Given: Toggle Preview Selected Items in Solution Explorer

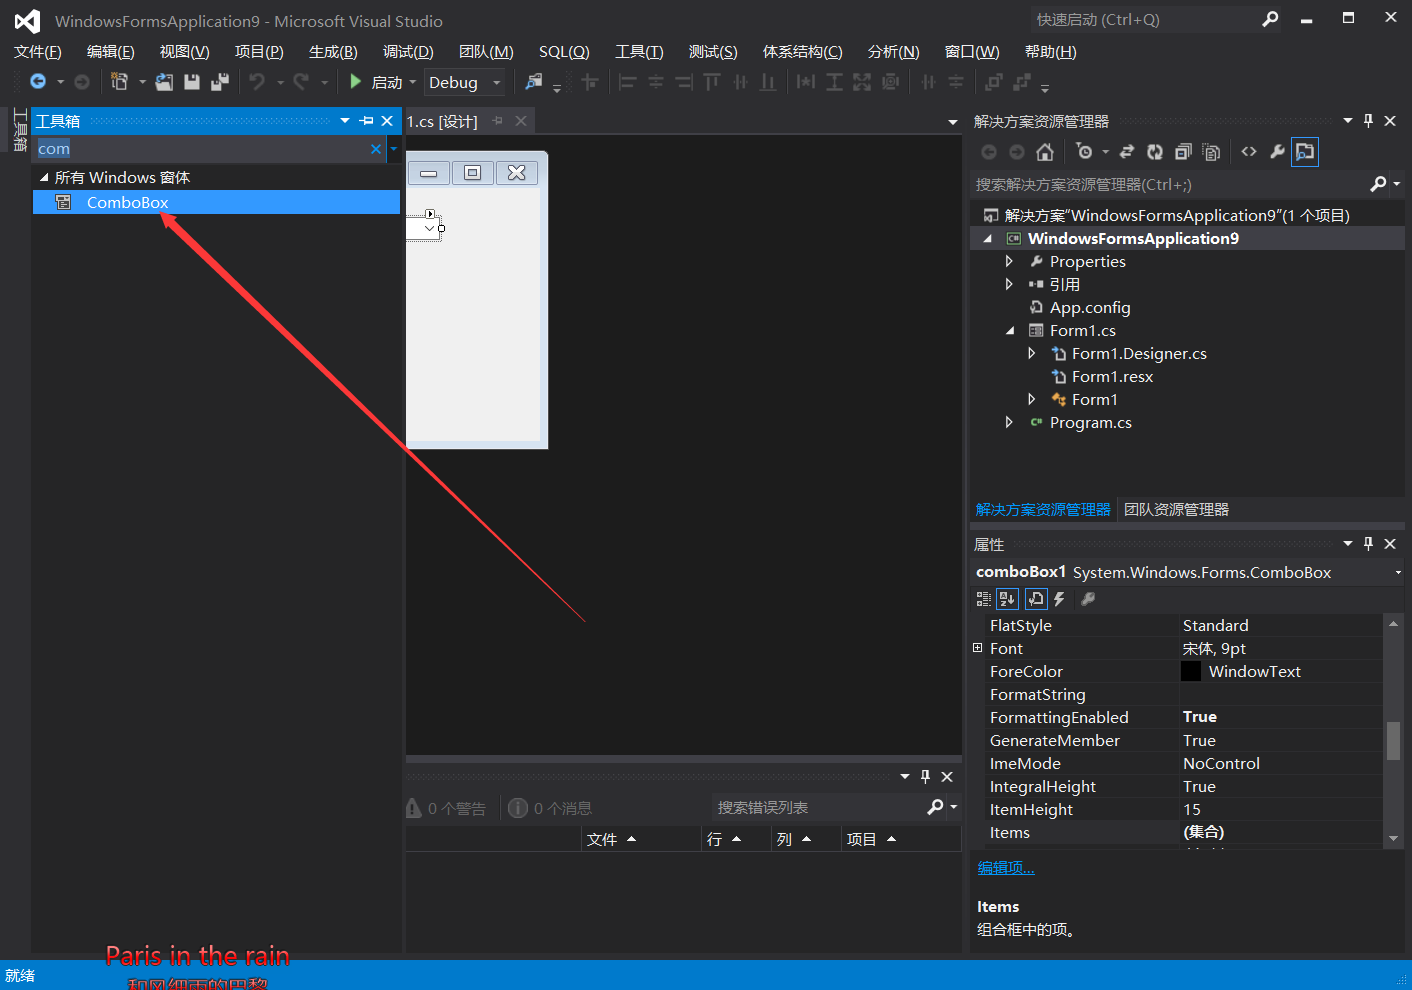Looking at the screenshot, I should coord(1305,152).
